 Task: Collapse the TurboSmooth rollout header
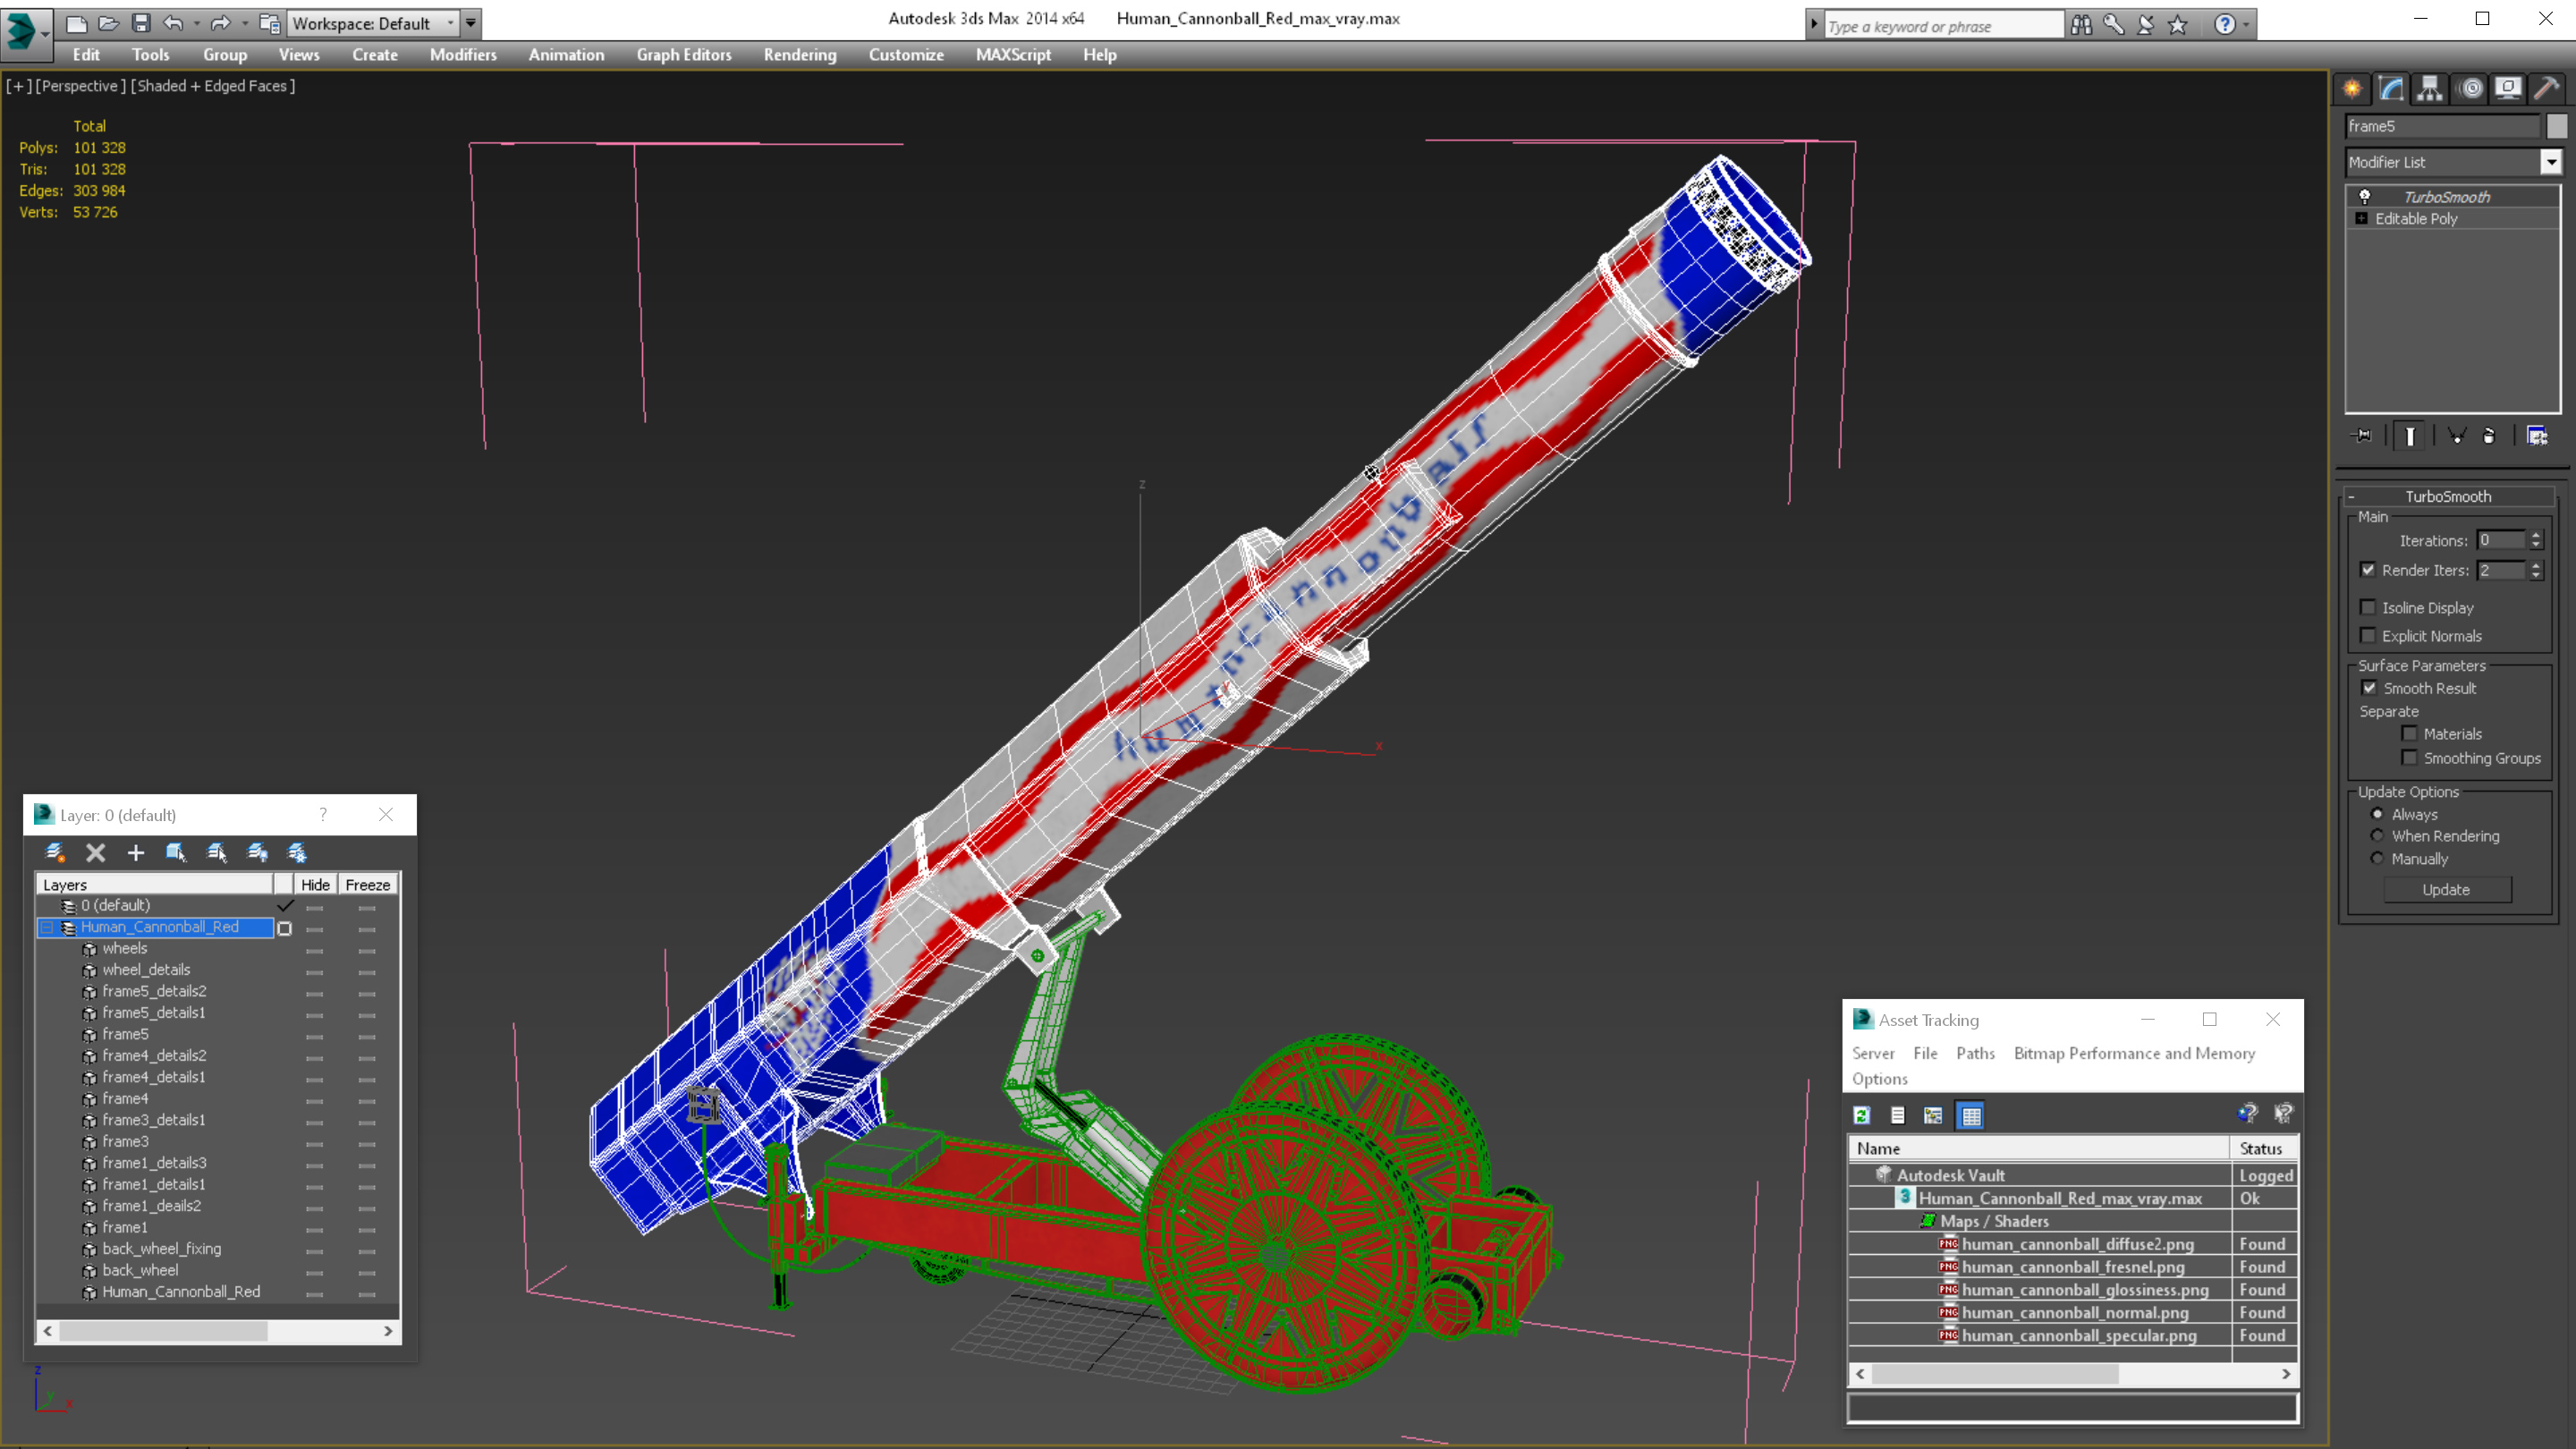2448,496
